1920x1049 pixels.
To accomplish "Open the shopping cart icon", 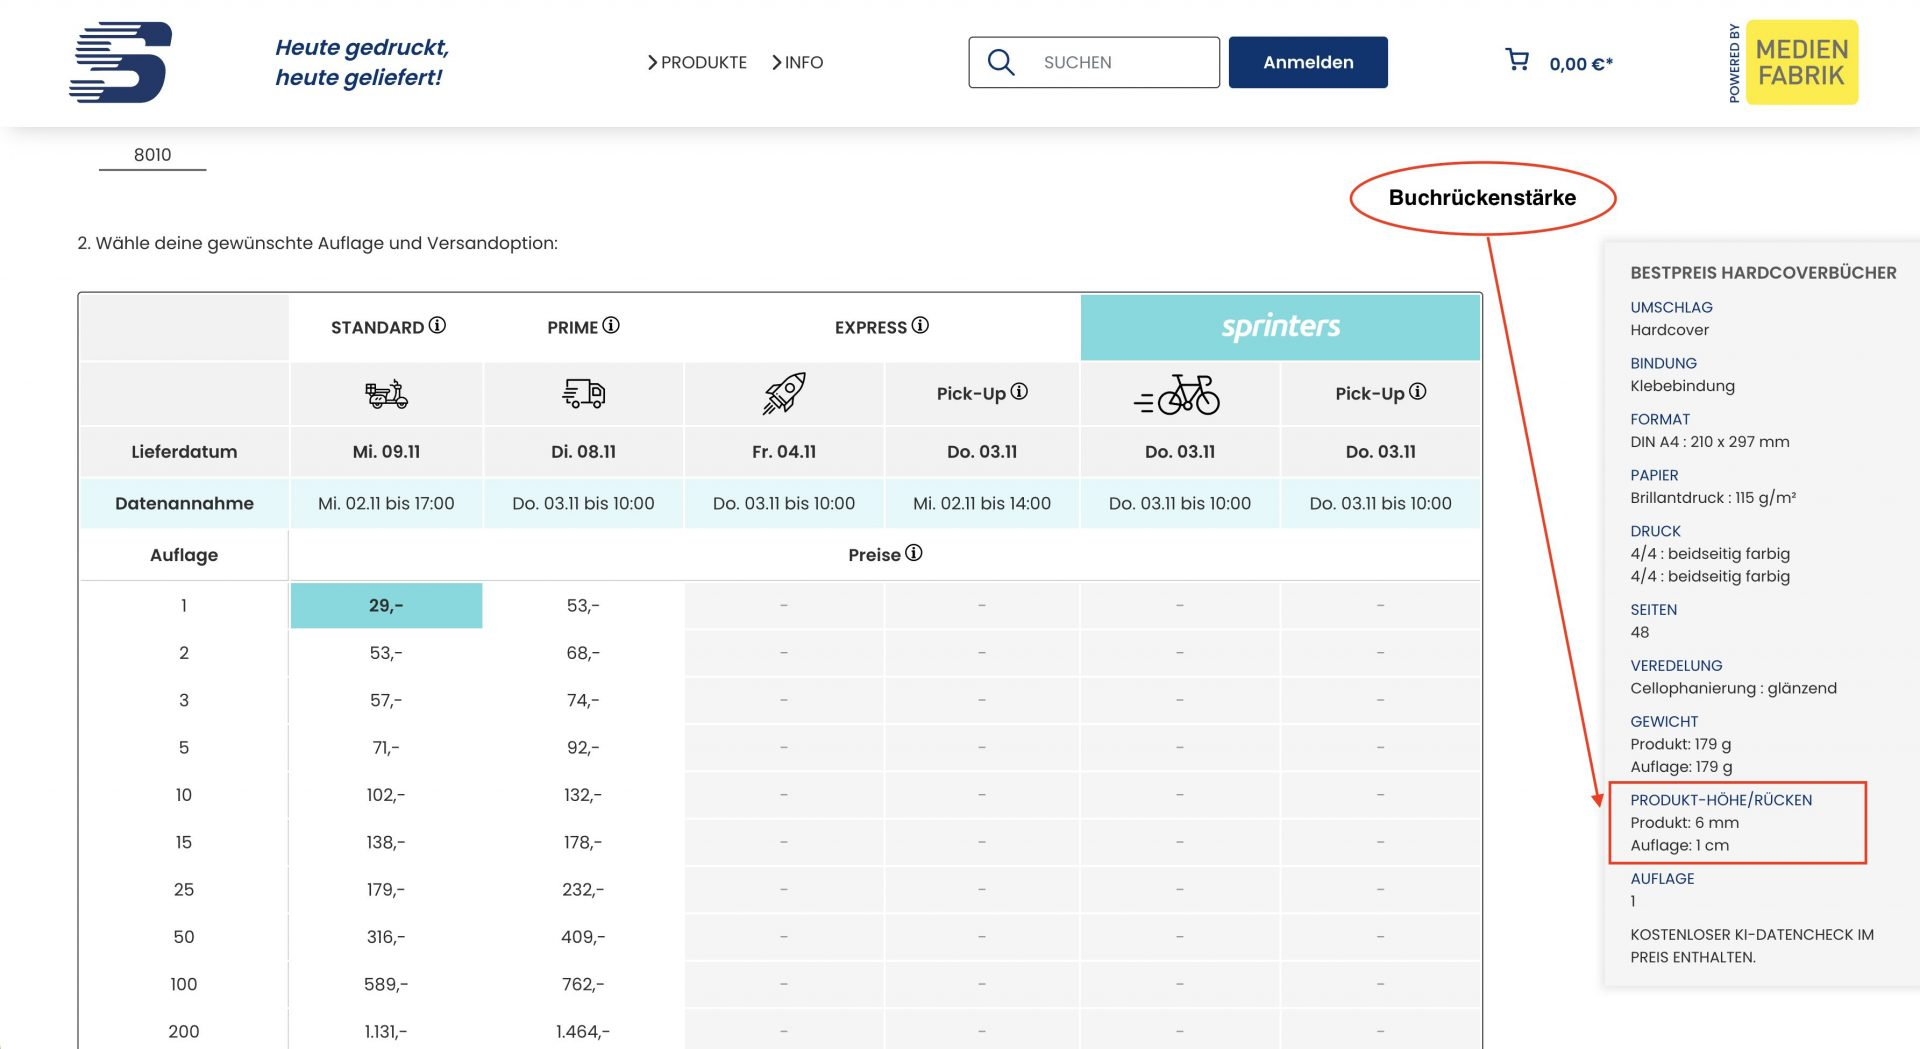I will coord(1517,60).
